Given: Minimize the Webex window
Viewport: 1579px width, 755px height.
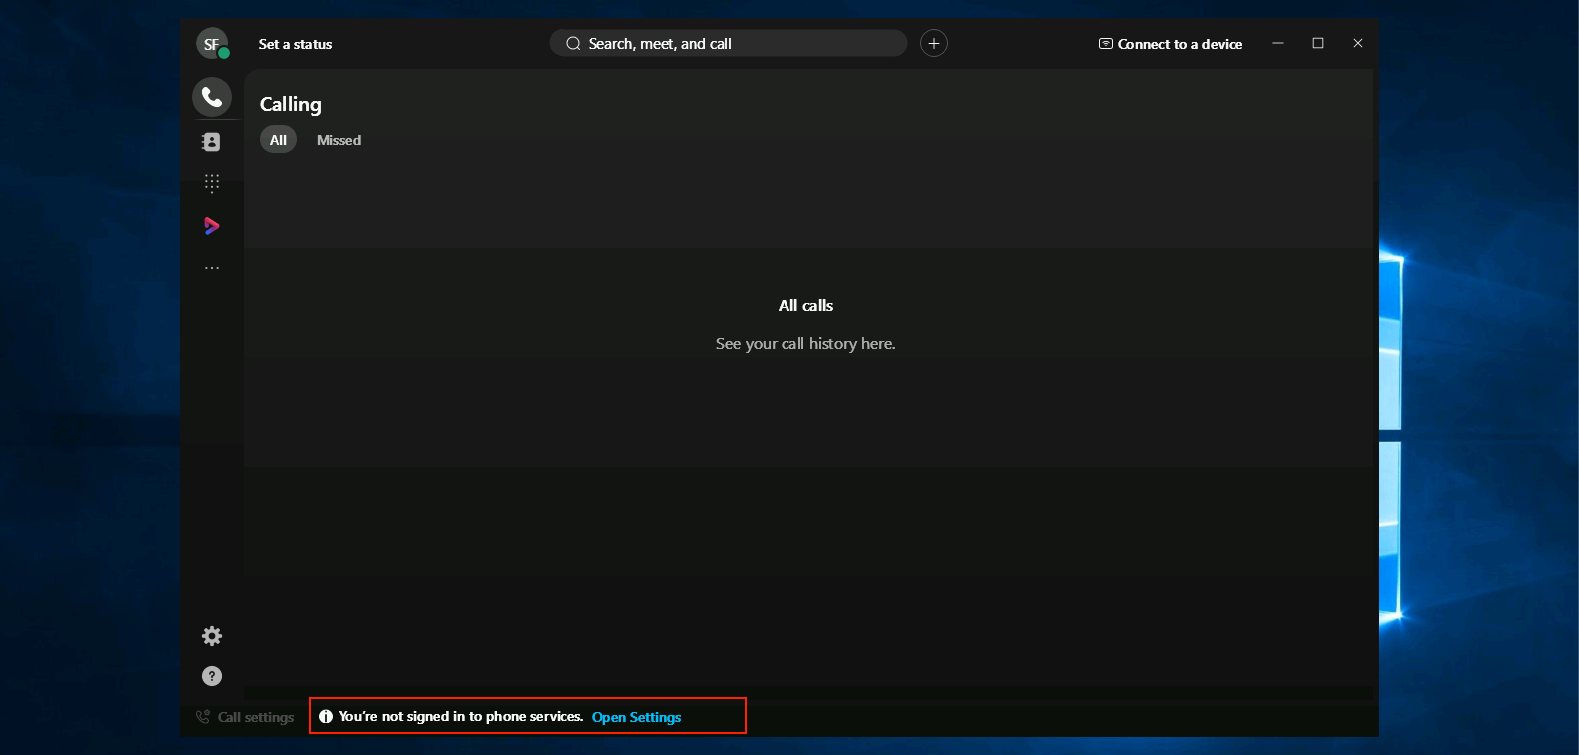Looking at the screenshot, I should [x=1278, y=43].
